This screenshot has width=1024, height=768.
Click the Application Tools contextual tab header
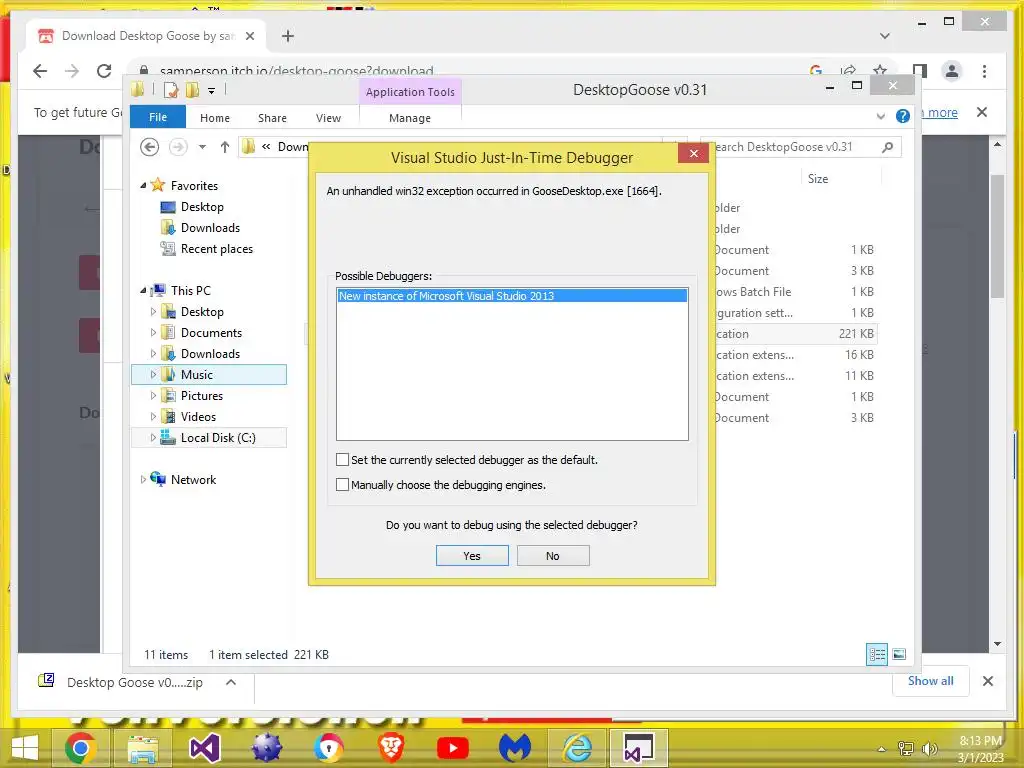click(x=410, y=92)
